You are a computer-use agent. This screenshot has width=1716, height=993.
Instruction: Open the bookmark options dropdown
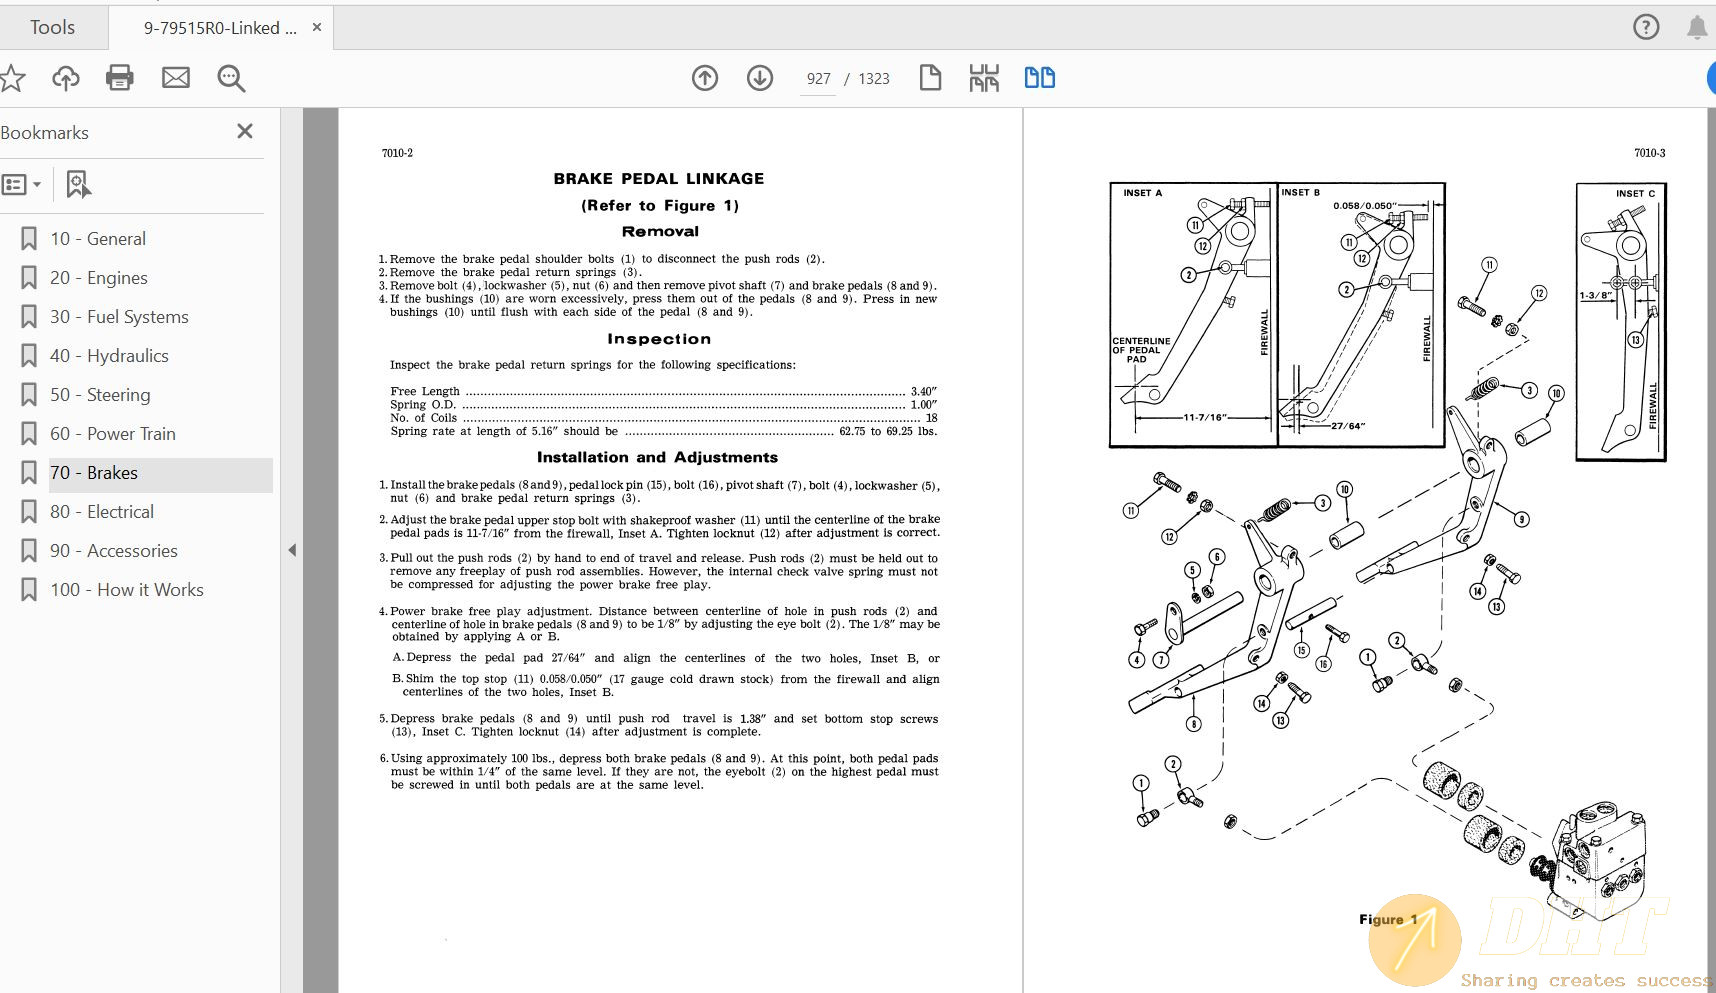[22, 184]
